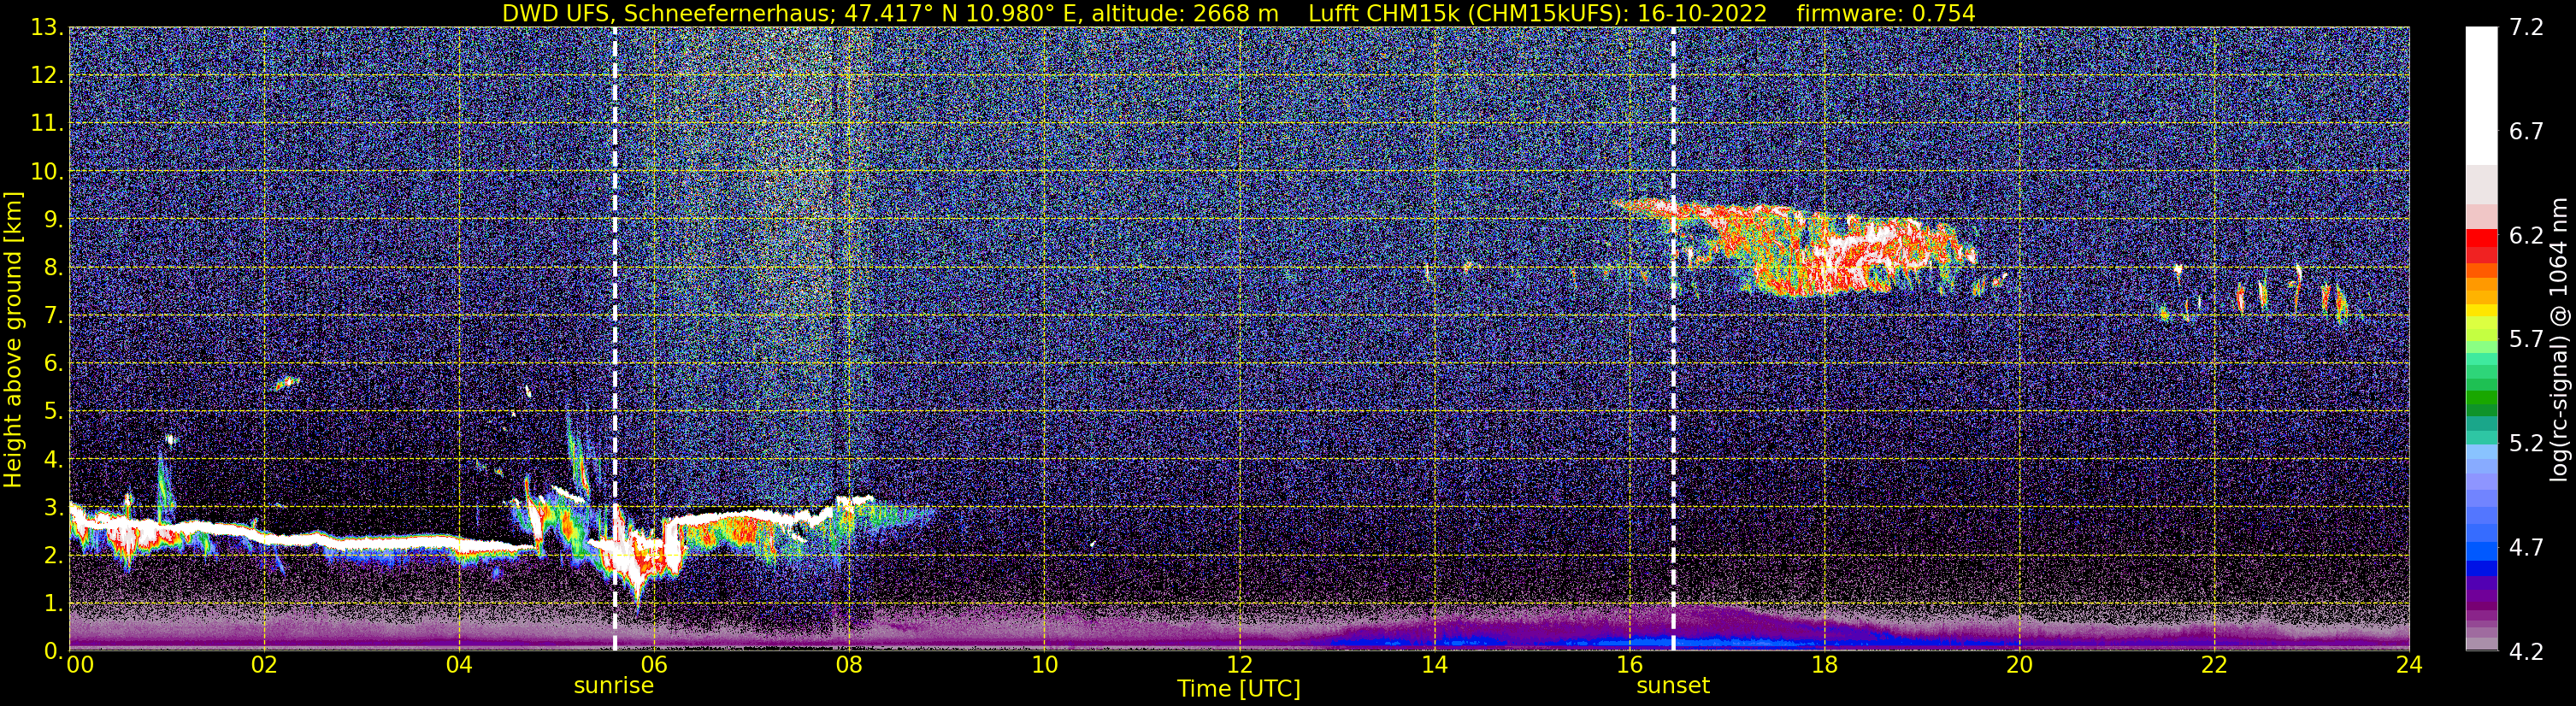This screenshot has height=706, width=2576.
Task: Click the dashed white sunset marker line
Action: coord(1673,339)
